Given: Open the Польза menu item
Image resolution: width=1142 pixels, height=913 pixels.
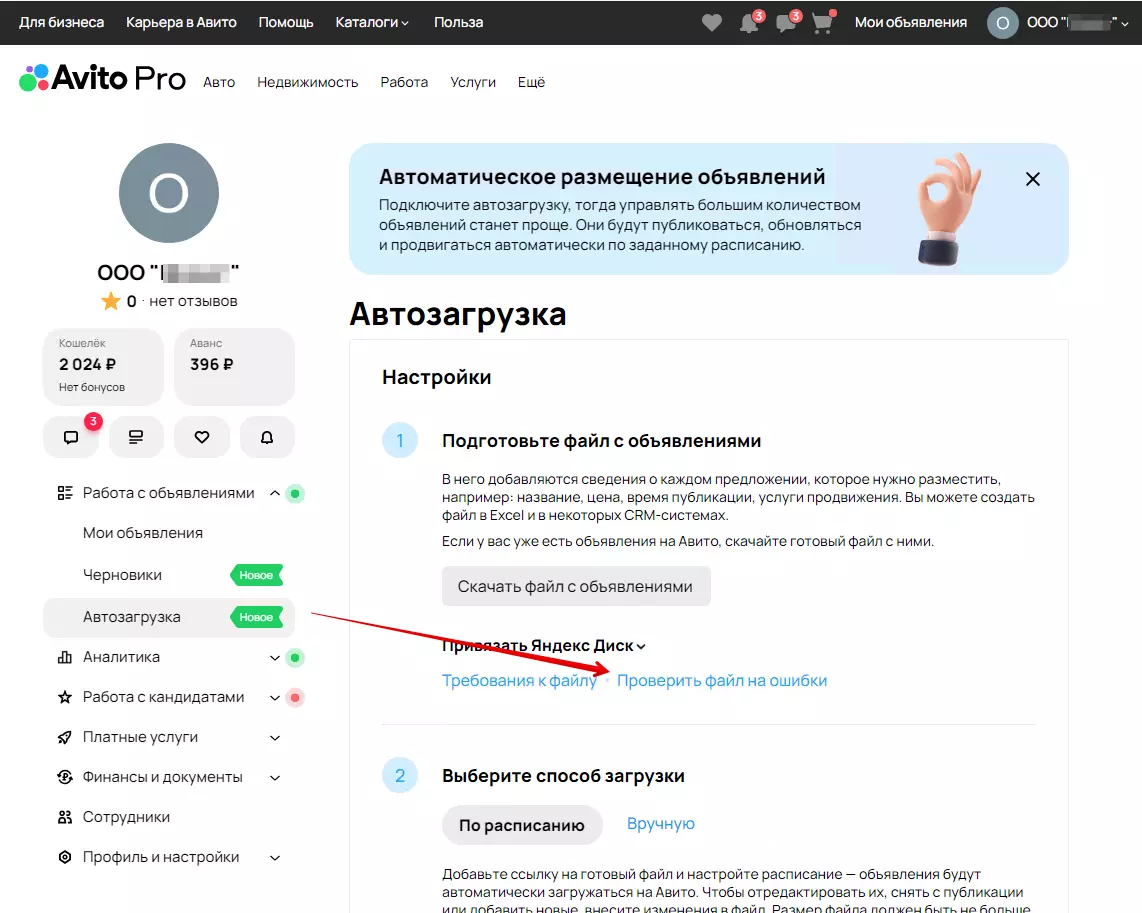Looking at the screenshot, I should pyautogui.click(x=459, y=23).
